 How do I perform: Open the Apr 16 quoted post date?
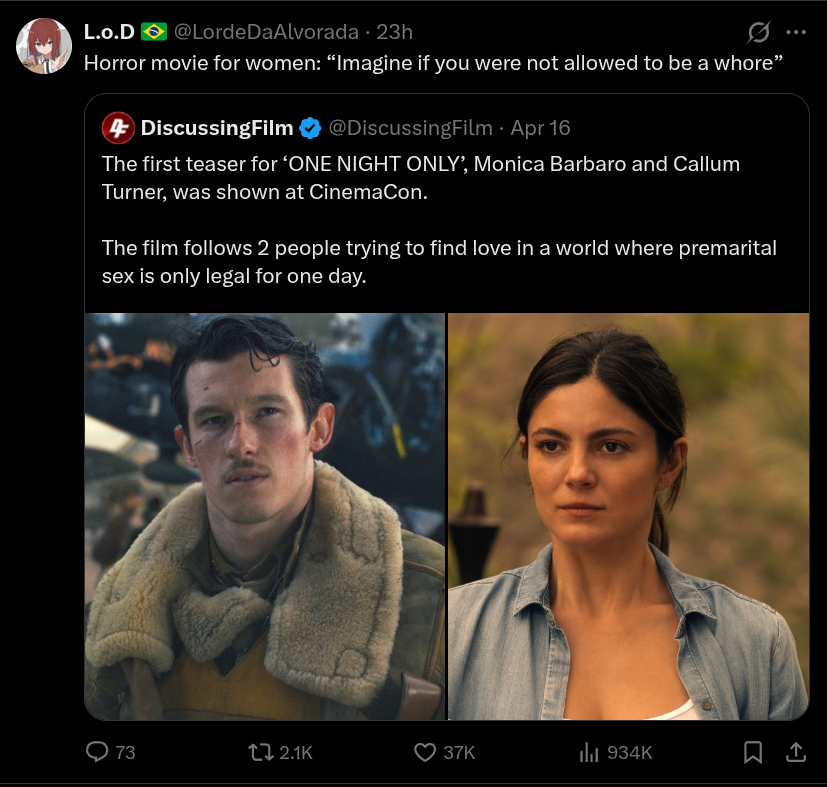click(540, 128)
